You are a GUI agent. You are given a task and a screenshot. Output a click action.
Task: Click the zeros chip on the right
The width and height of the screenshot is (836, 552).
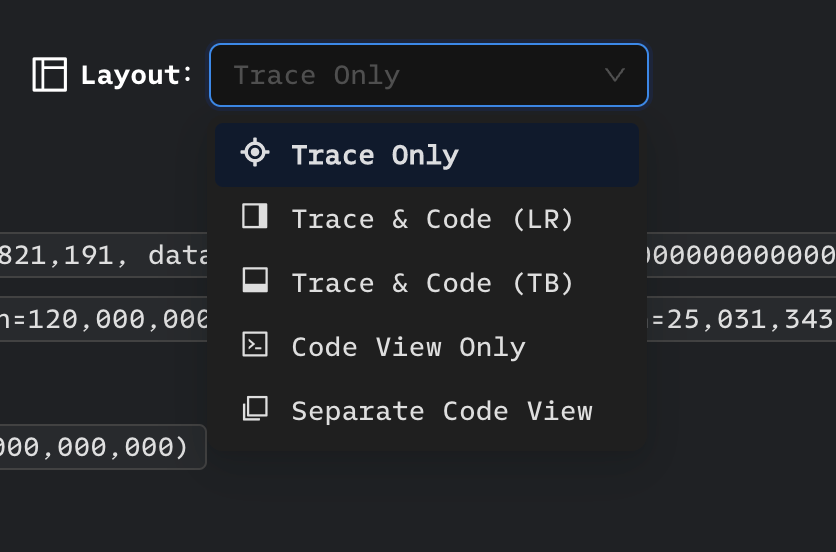click(x=740, y=256)
